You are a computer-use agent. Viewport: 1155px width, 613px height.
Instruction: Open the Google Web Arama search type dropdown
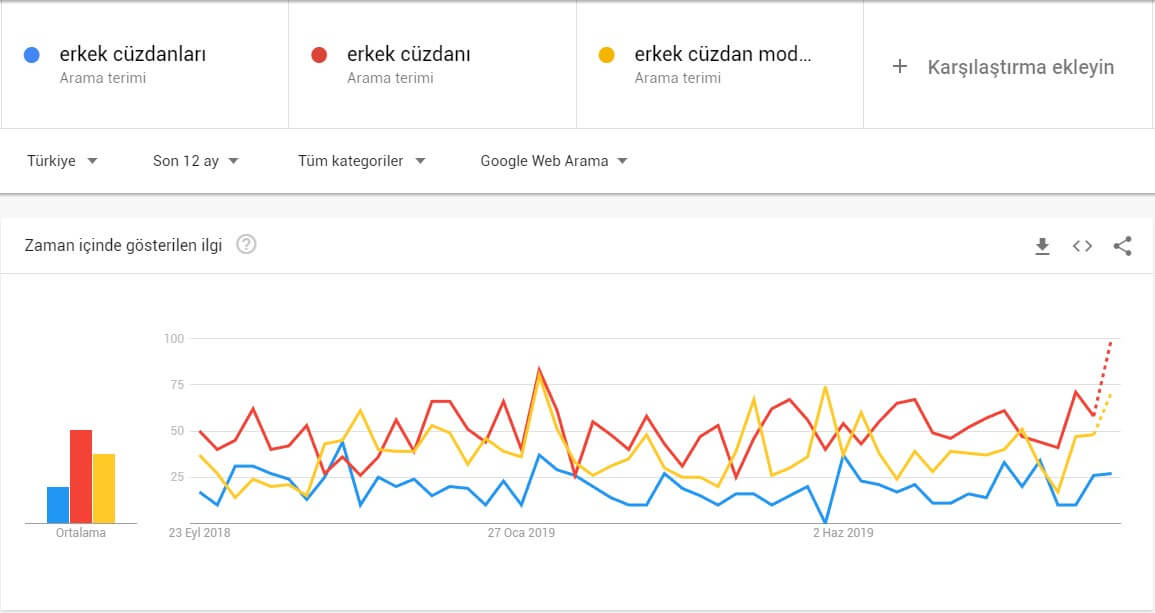(x=551, y=160)
